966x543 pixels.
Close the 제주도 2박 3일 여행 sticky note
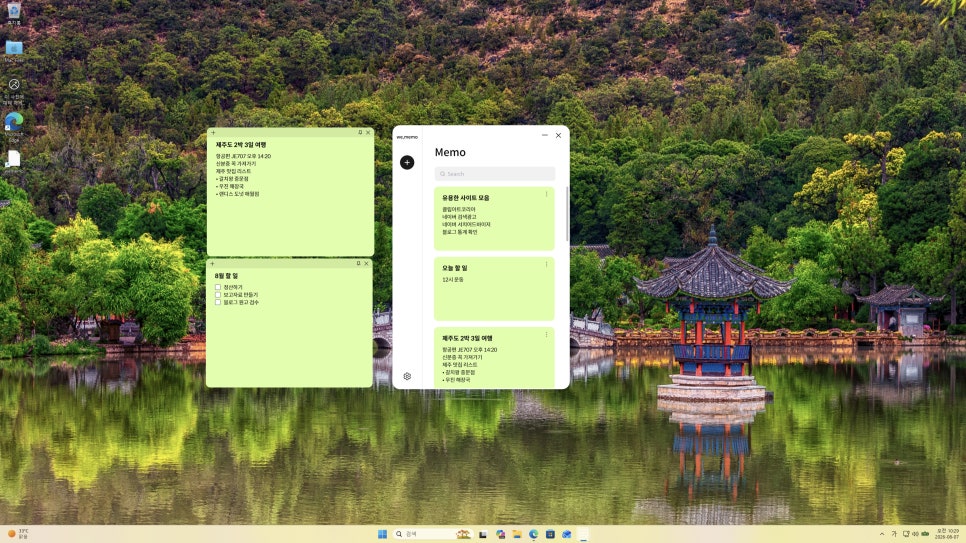coord(368,133)
